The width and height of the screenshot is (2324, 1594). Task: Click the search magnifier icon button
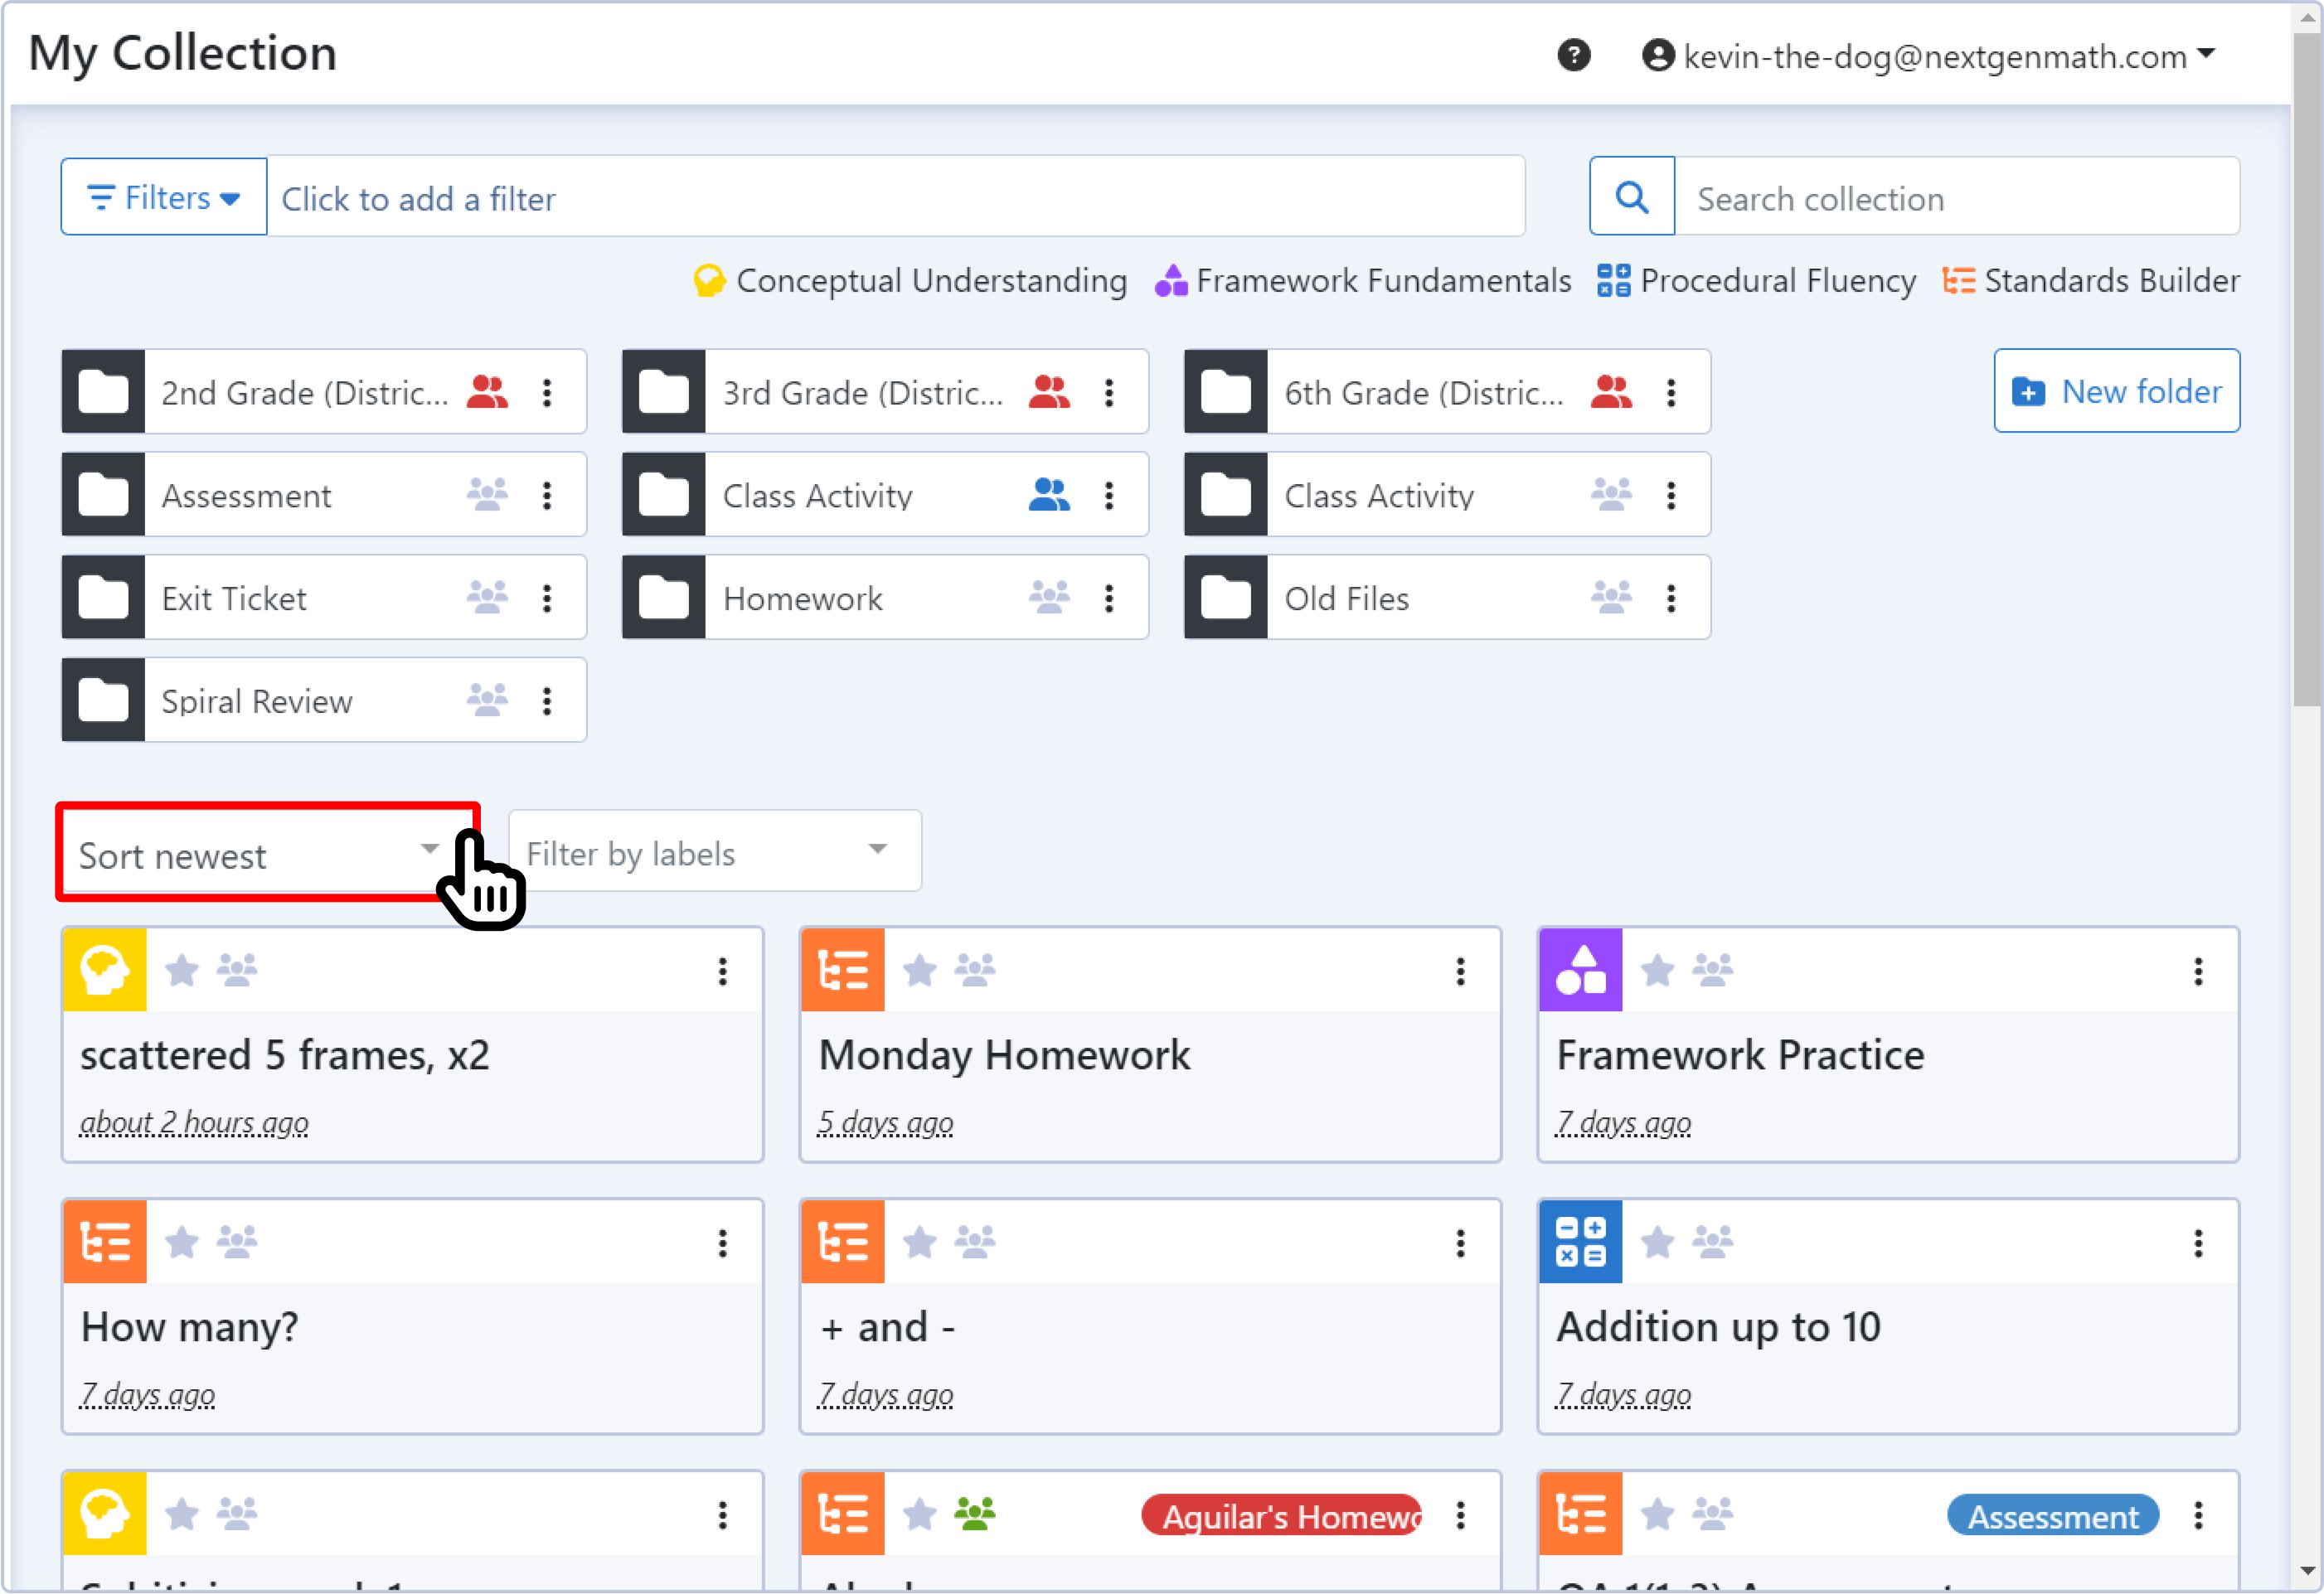pyautogui.click(x=1632, y=197)
